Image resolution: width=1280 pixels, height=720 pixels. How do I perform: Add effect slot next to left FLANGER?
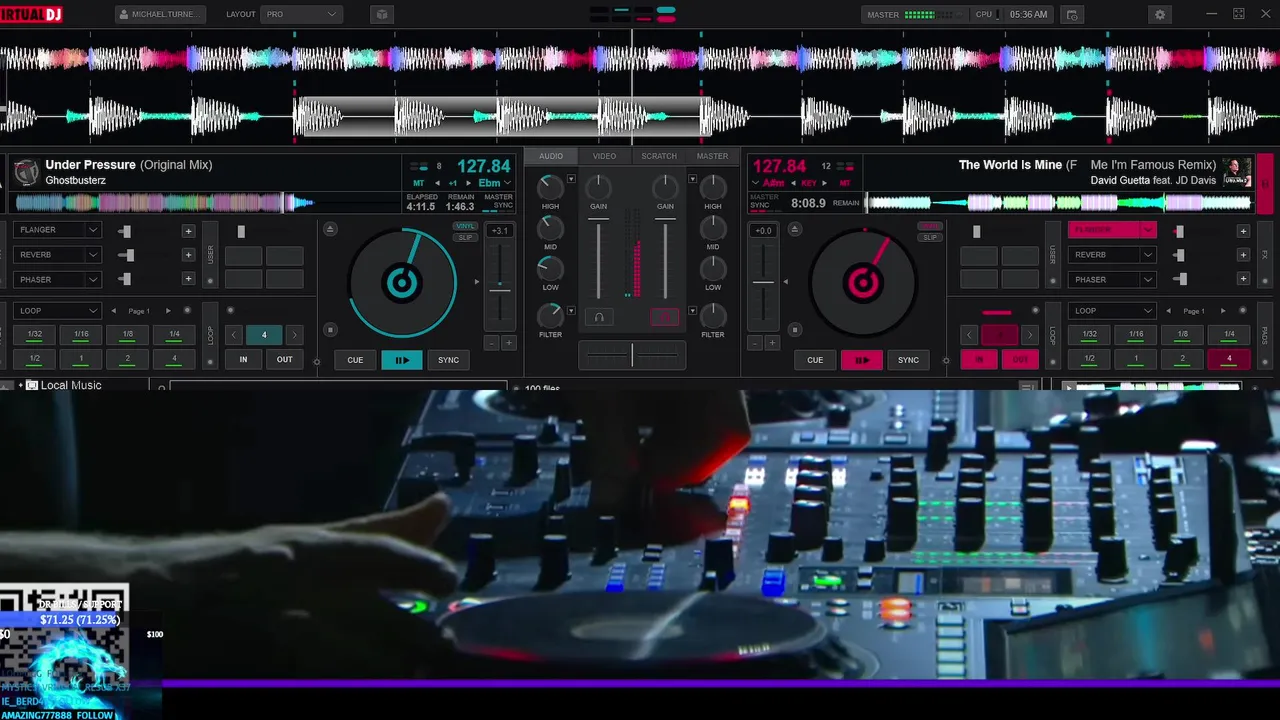tap(188, 231)
